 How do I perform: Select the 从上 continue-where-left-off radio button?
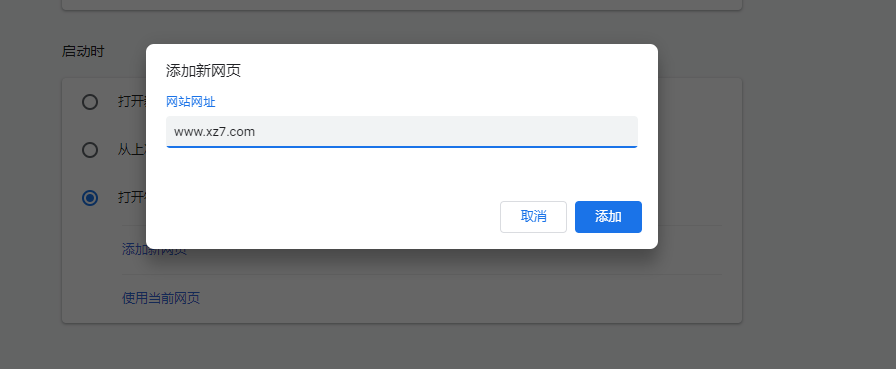(x=90, y=150)
